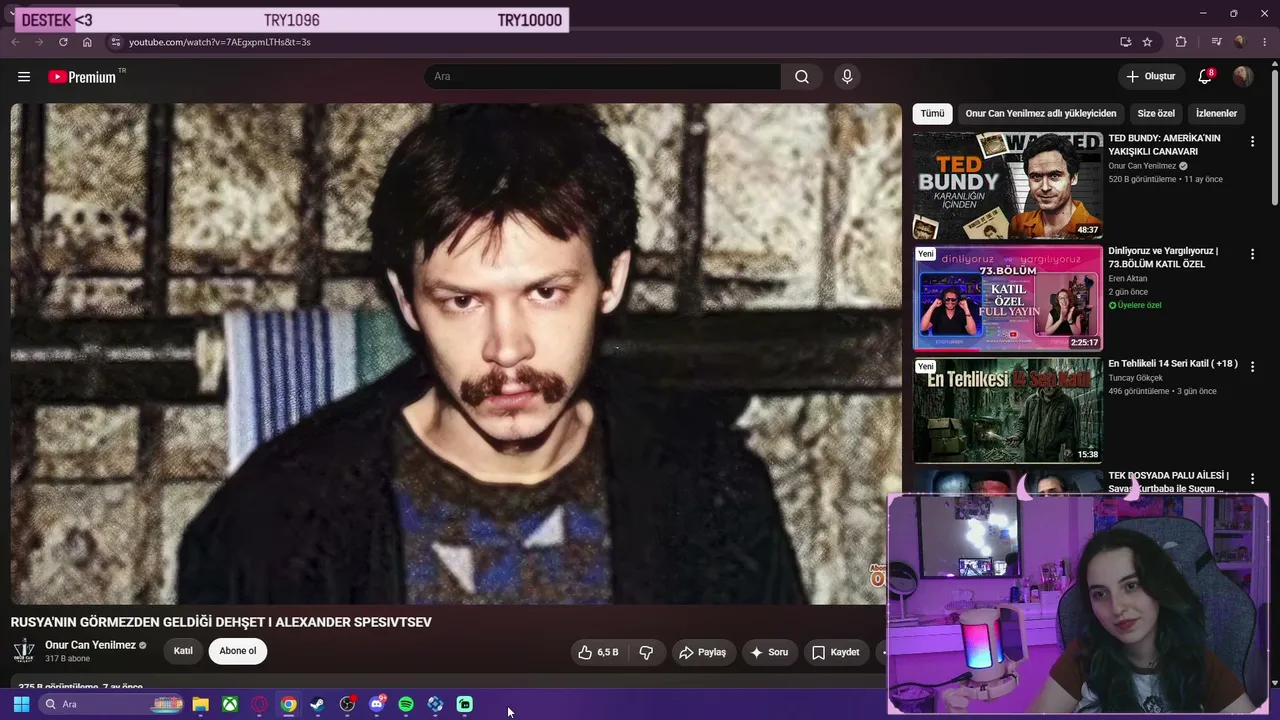Click the 'Üyelere özel' members-only label
Viewport: 1280px width, 720px height.
(1135, 305)
